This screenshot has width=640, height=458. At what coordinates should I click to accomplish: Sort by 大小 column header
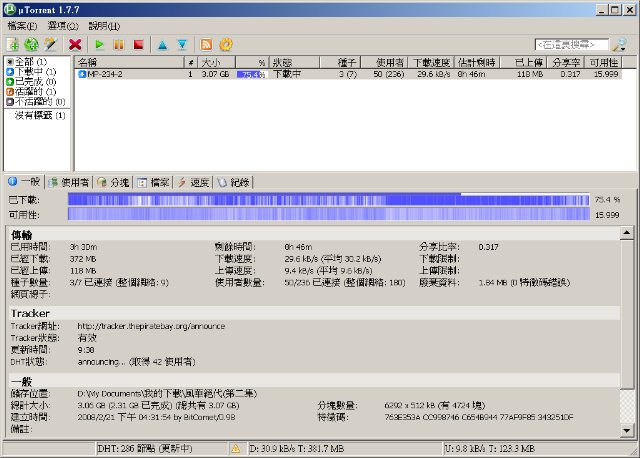tap(216, 62)
